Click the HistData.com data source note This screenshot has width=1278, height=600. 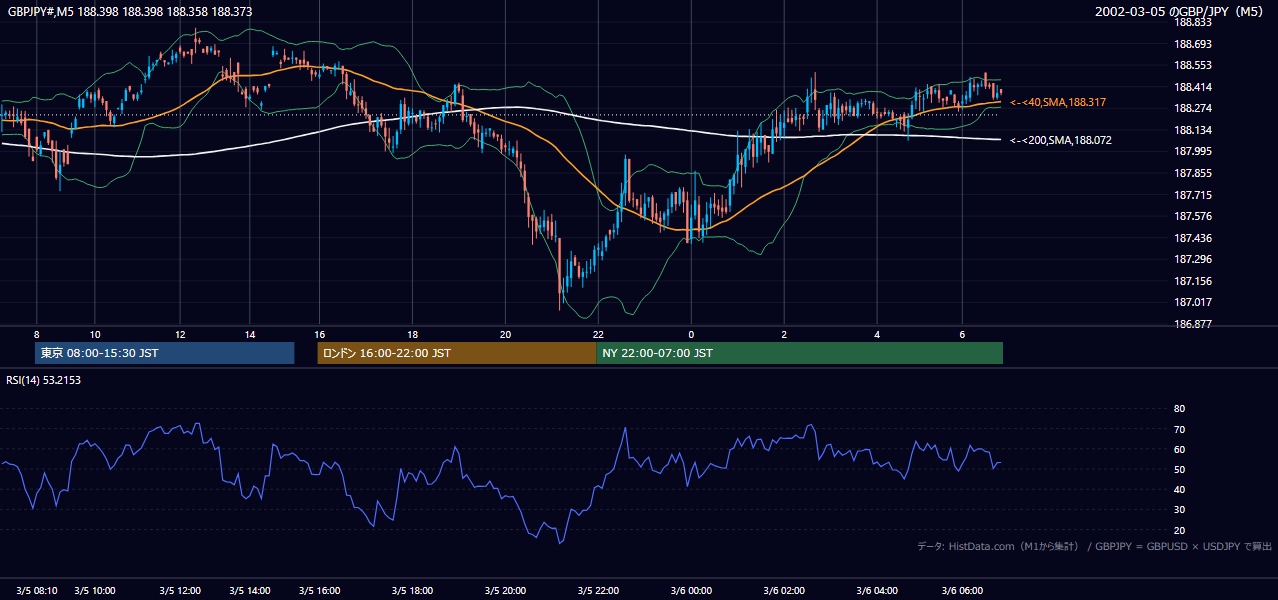1095,546
